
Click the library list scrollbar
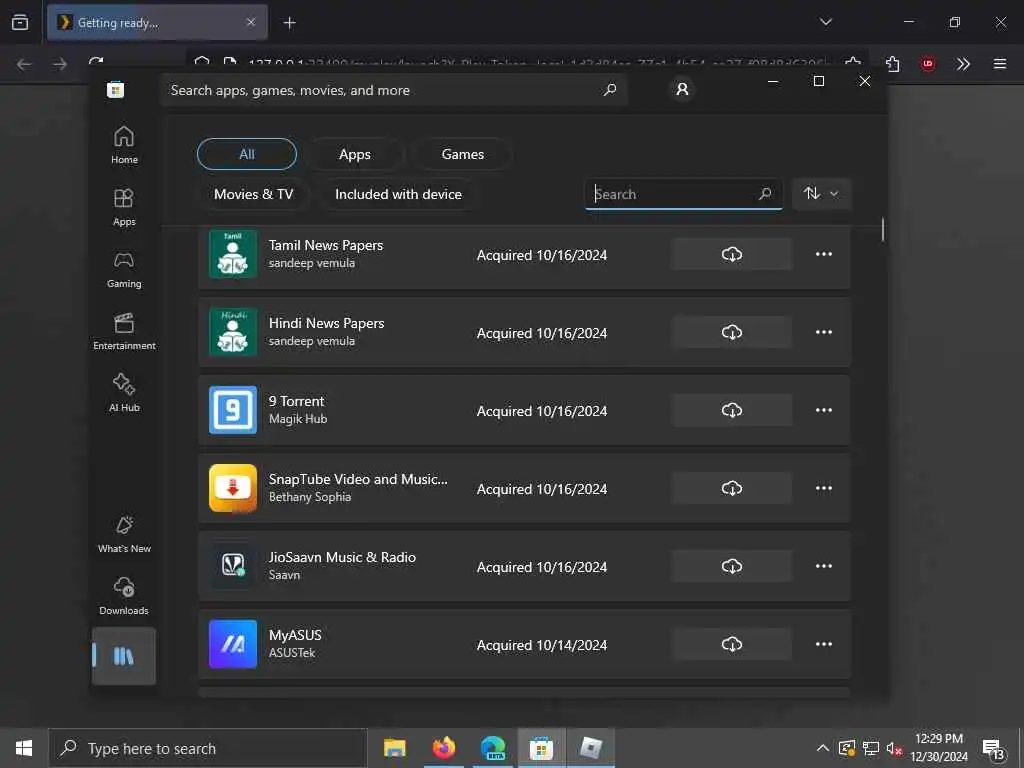coord(882,229)
